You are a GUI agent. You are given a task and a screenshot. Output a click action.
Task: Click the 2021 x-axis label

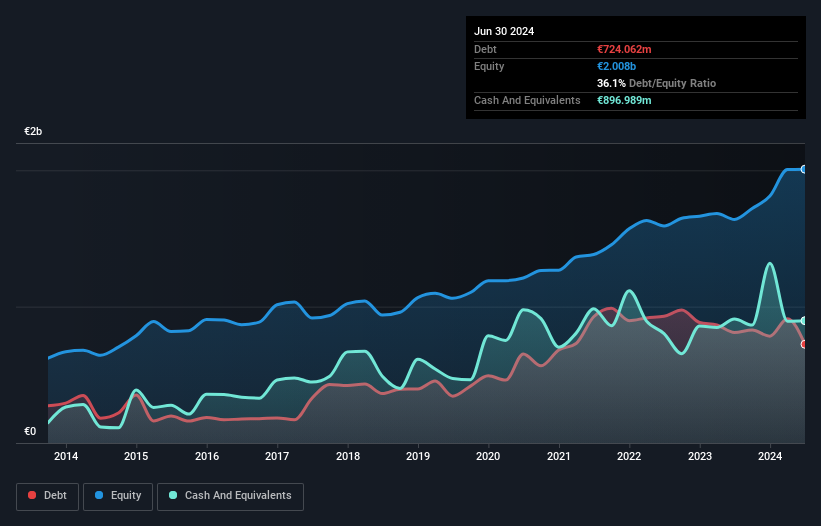[559, 456]
